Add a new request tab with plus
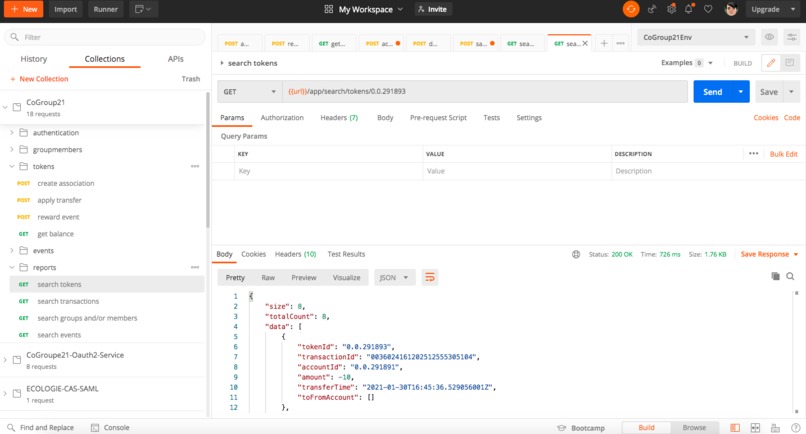 tap(604, 43)
